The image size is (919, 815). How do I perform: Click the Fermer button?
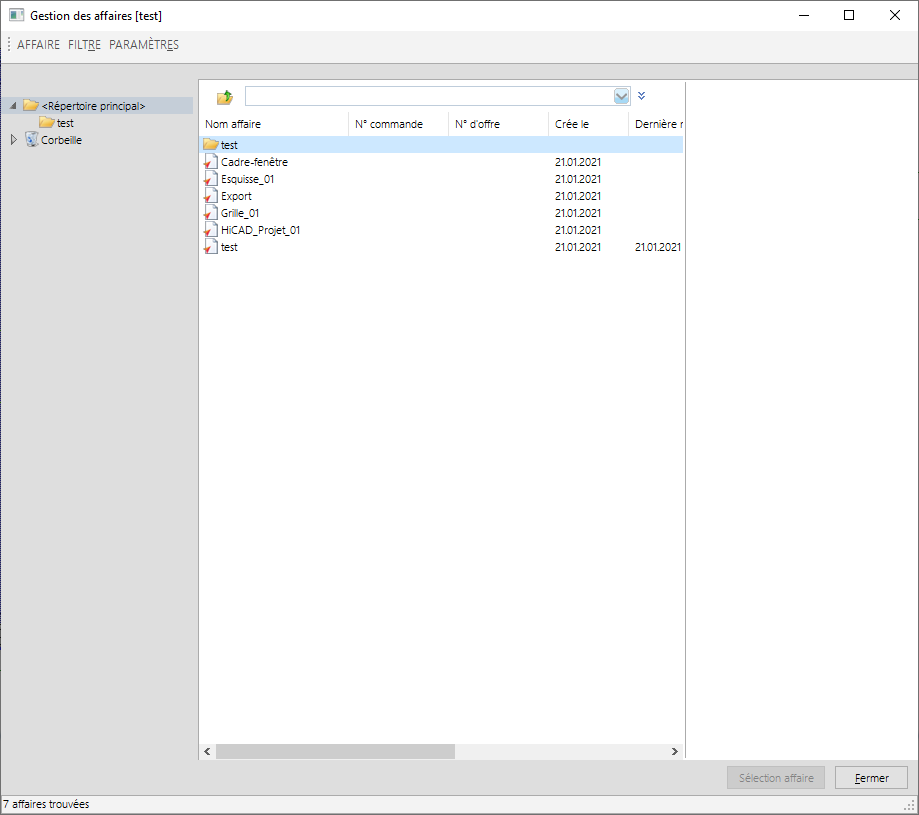coord(870,778)
